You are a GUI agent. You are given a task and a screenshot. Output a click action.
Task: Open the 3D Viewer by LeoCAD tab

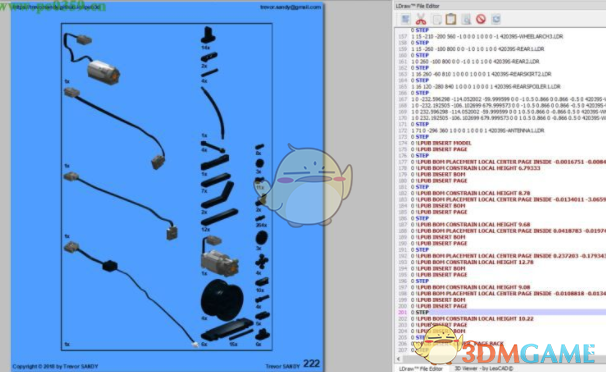tap(483, 369)
